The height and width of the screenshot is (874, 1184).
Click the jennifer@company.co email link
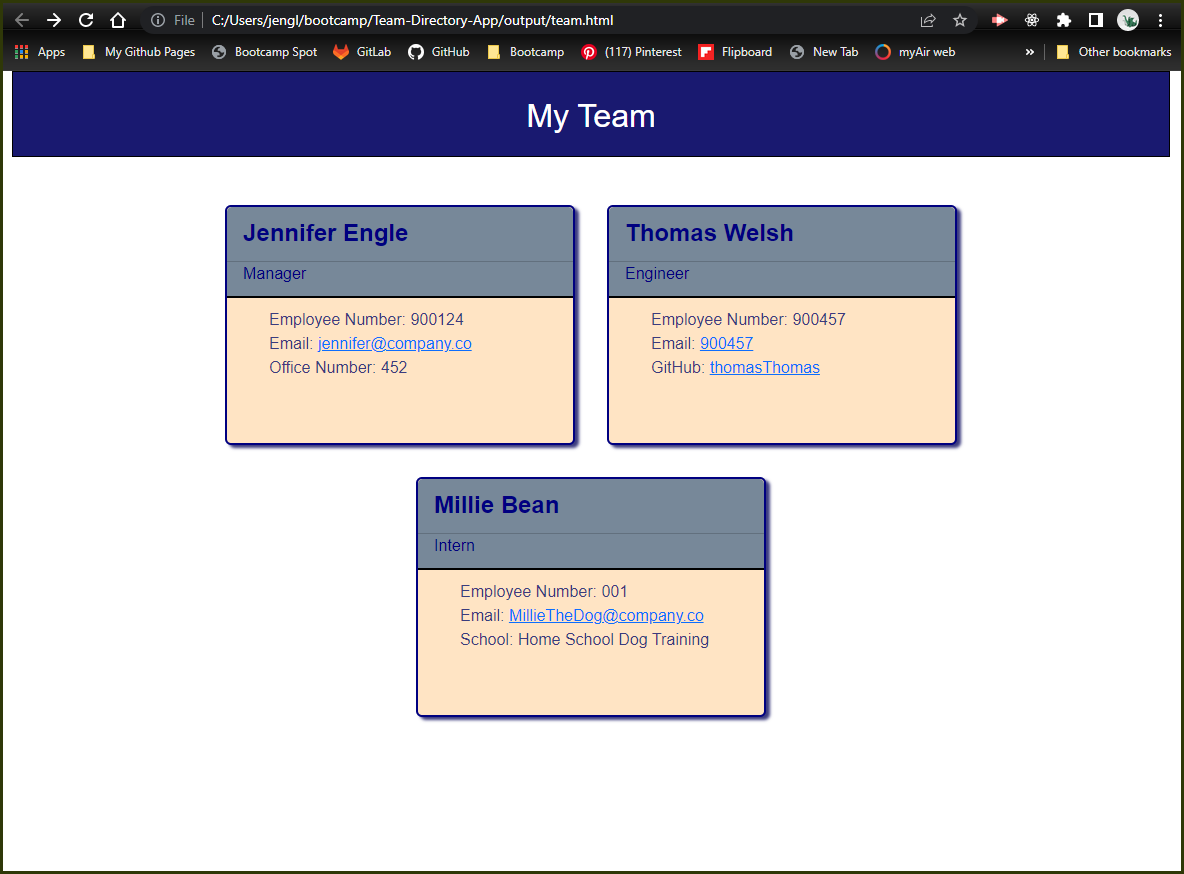click(394, 343)
